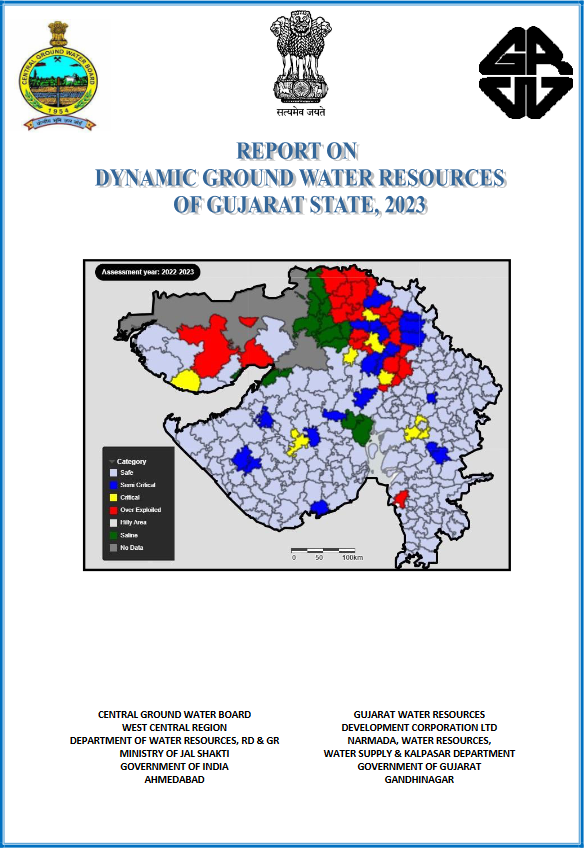Select the blue Semi Critical swatch
This screenshot has width=584, height=850.
click(113, 485)
